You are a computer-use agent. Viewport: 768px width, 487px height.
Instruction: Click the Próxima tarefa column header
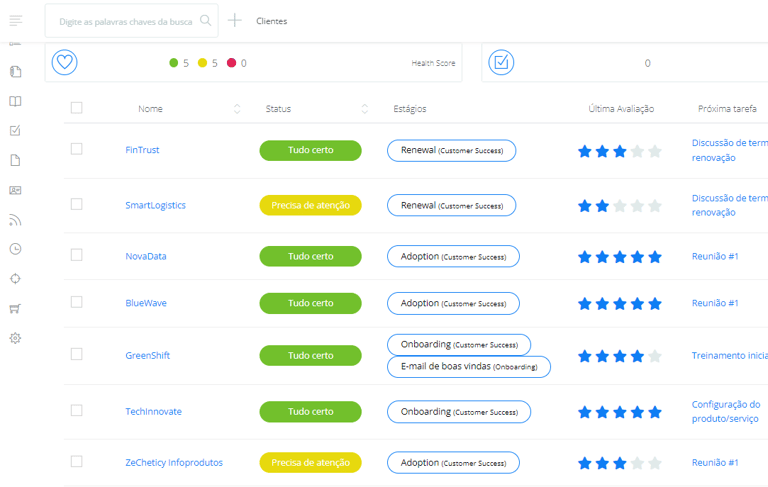727,109
